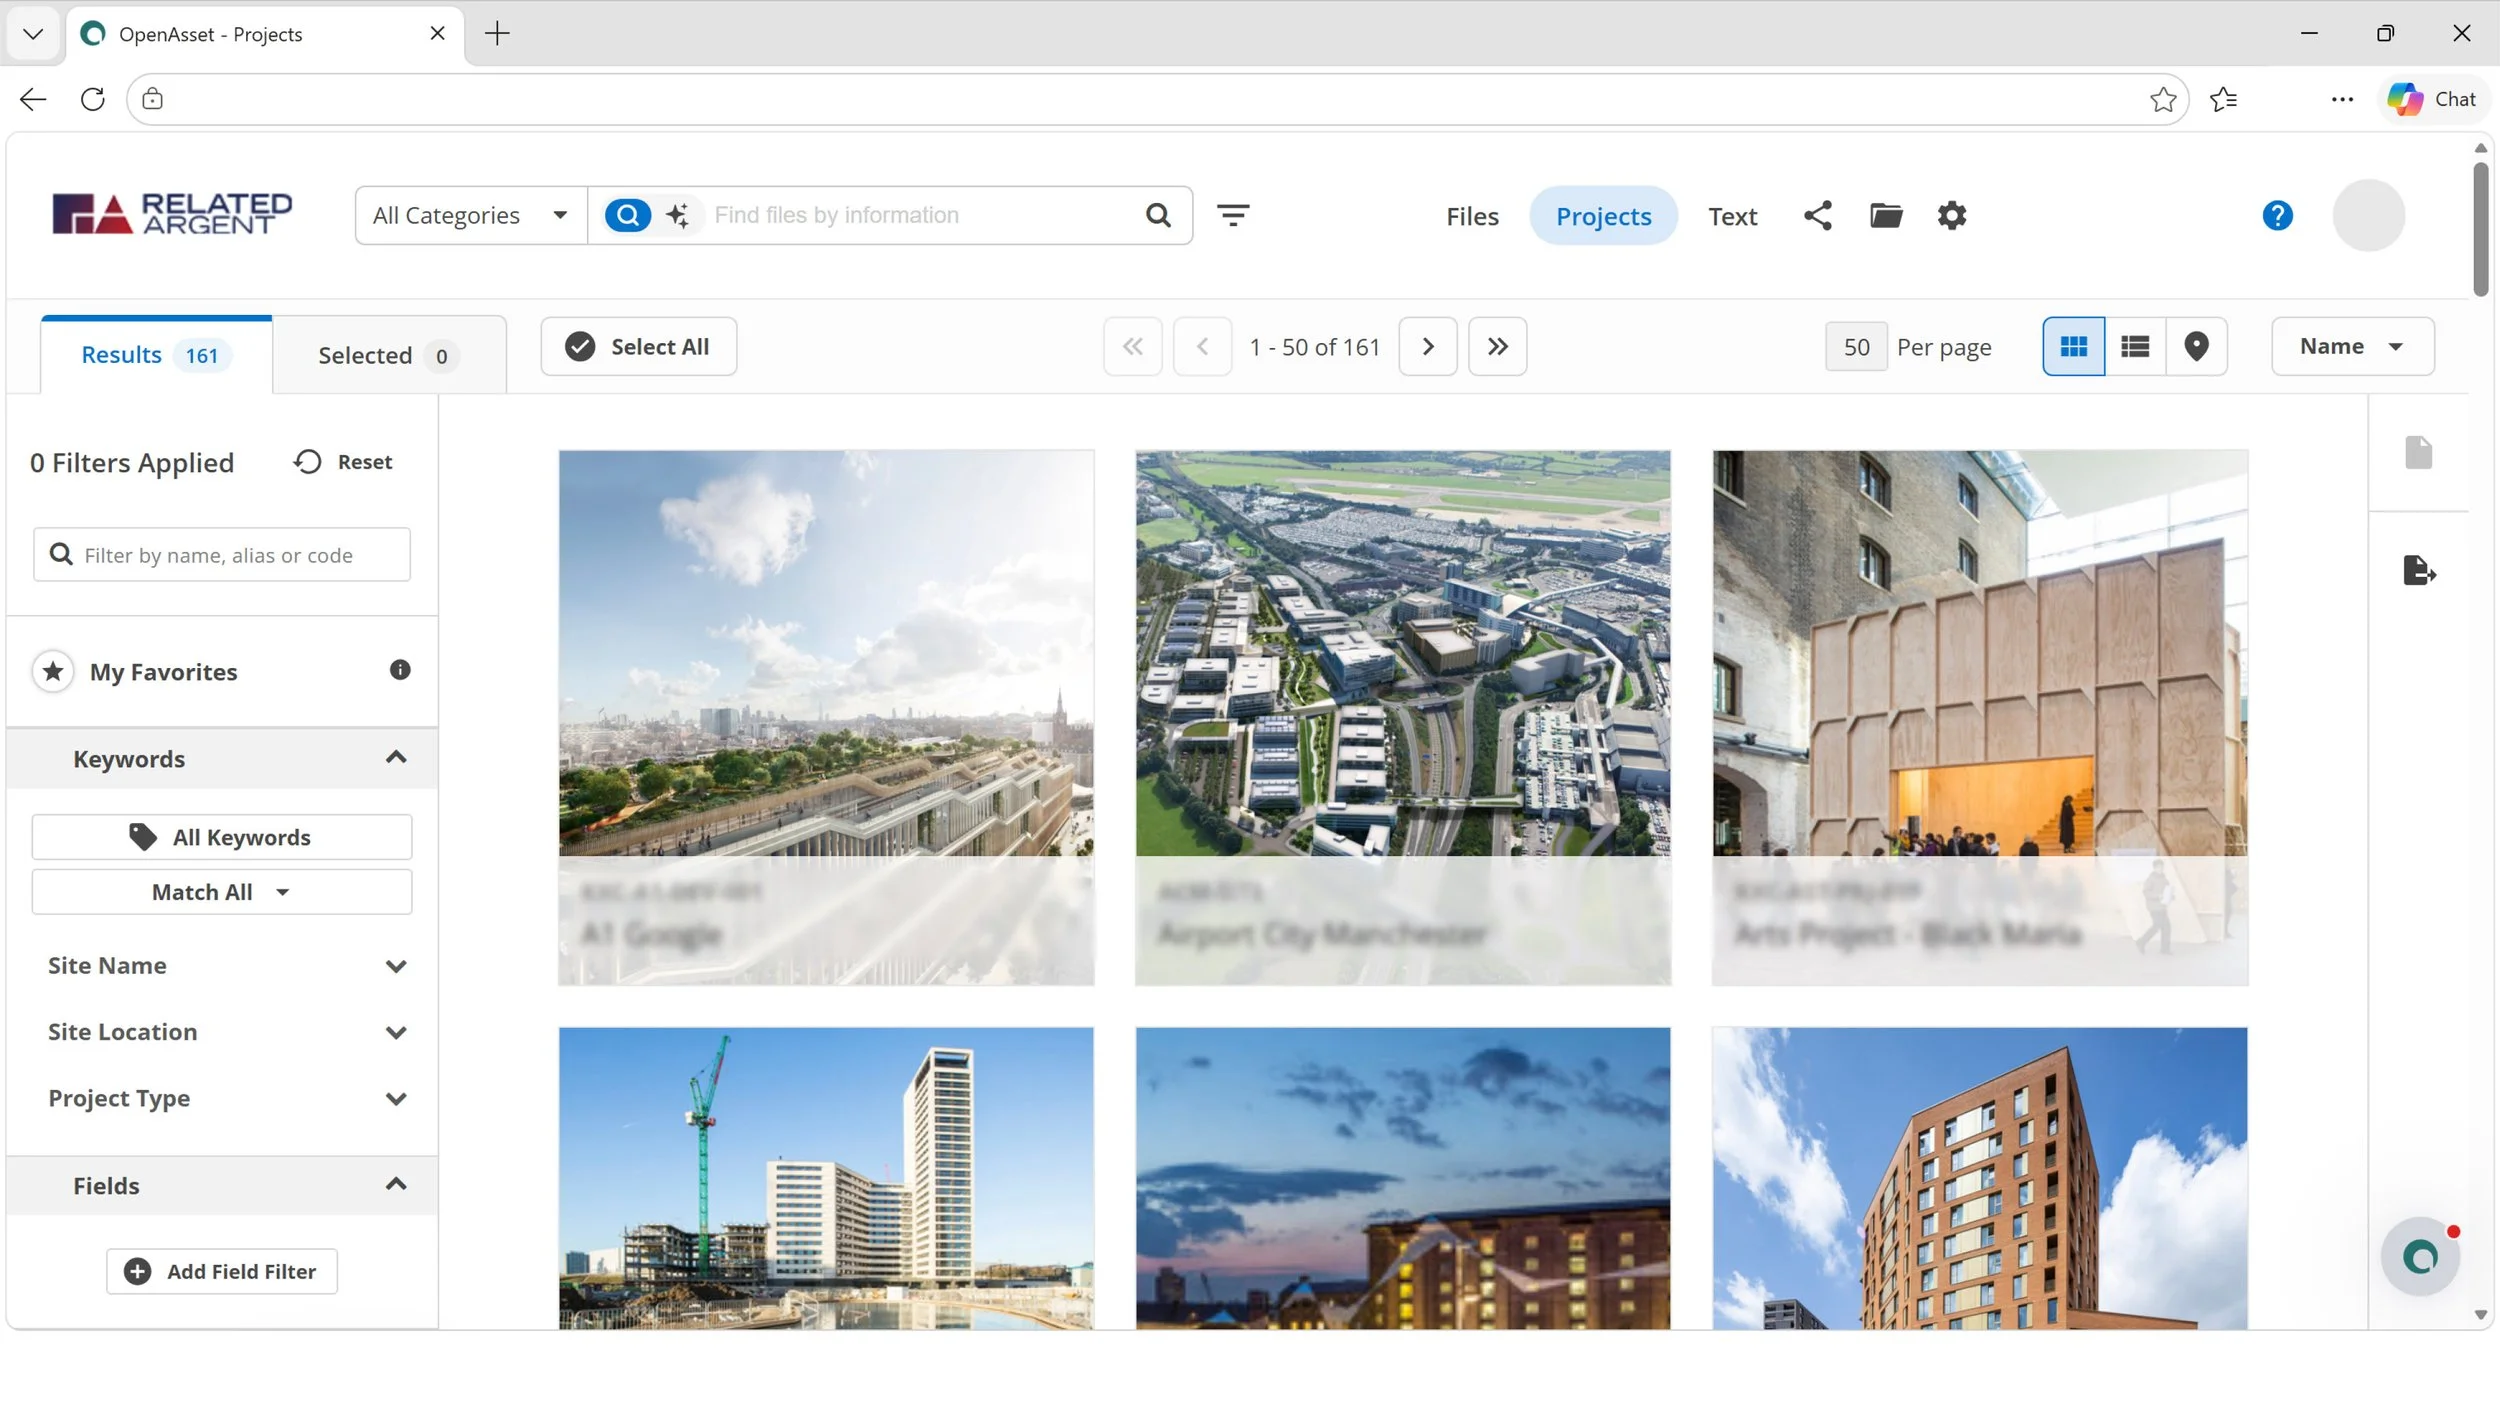Open the Match All dropdown
This screenshot has height=1406, width=2500.
tap(222, 892)
